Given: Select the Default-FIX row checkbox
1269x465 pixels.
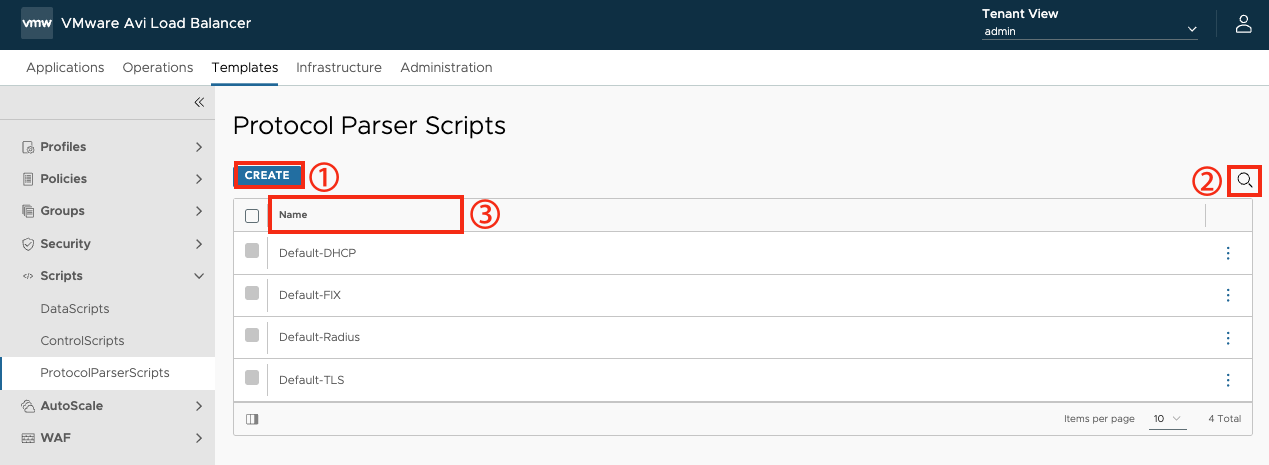Looking at the screenshot, I should point(252,293).
